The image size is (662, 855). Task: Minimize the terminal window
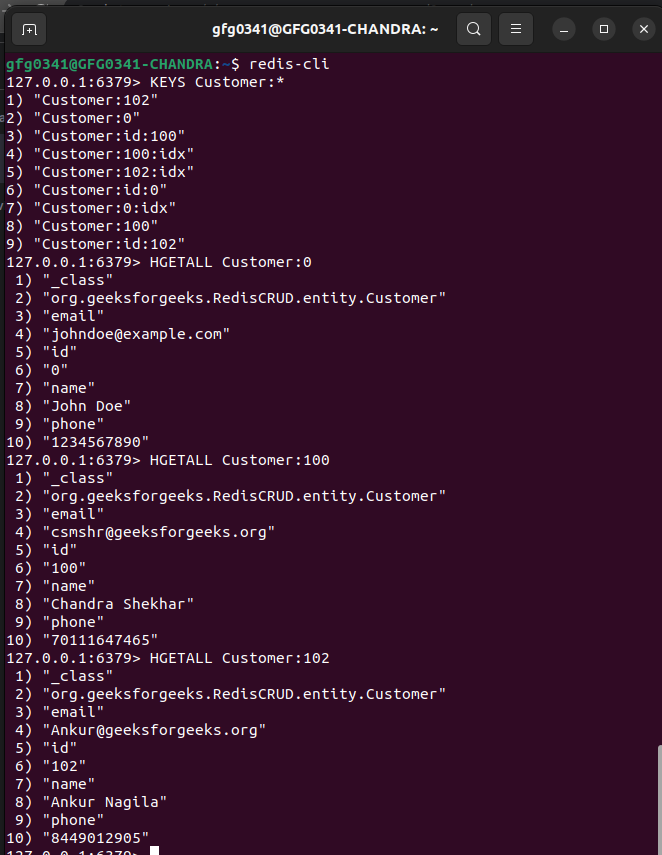click(x=564, y=29)
